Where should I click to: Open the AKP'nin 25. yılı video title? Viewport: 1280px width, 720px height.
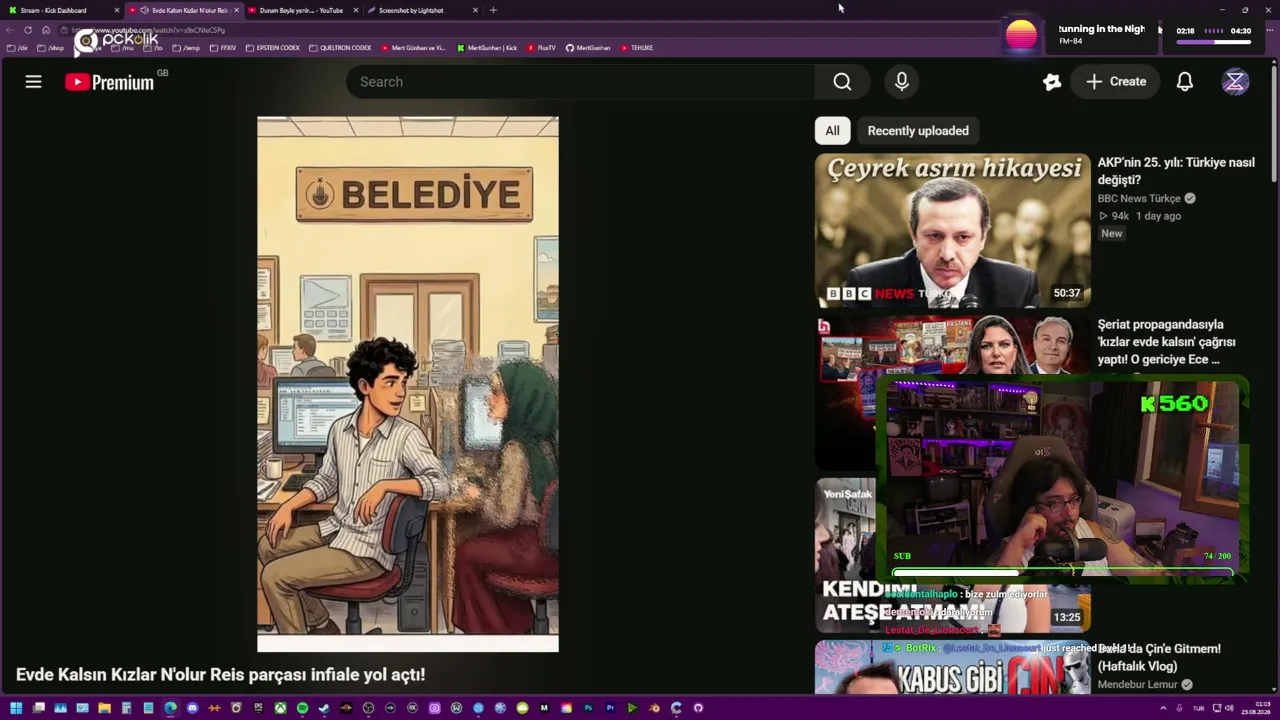[x=1176, y=171]
